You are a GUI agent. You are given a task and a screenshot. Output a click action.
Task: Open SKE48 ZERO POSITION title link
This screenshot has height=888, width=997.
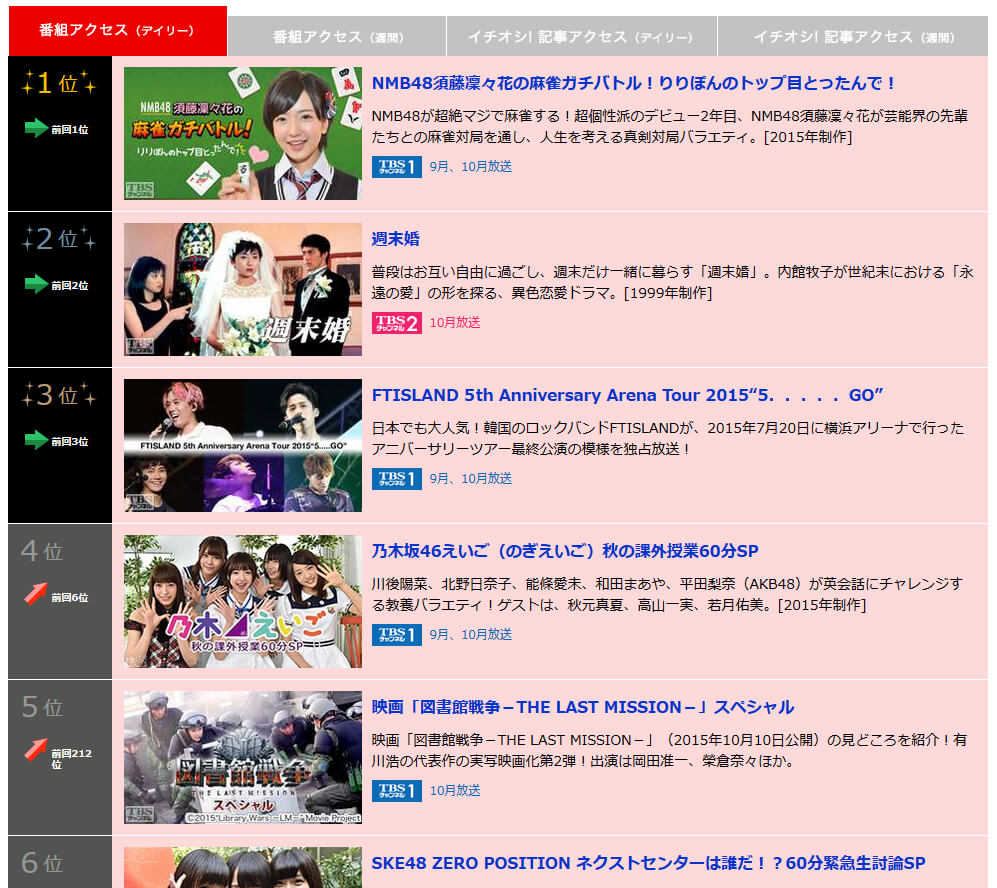tap(648, 863)
